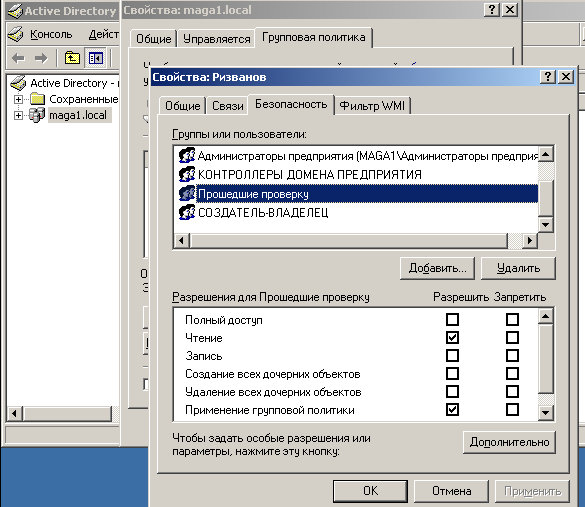This screenshot has height=507, width=585.
Task: Confirm with the OK button
Action: pos(370,491)
